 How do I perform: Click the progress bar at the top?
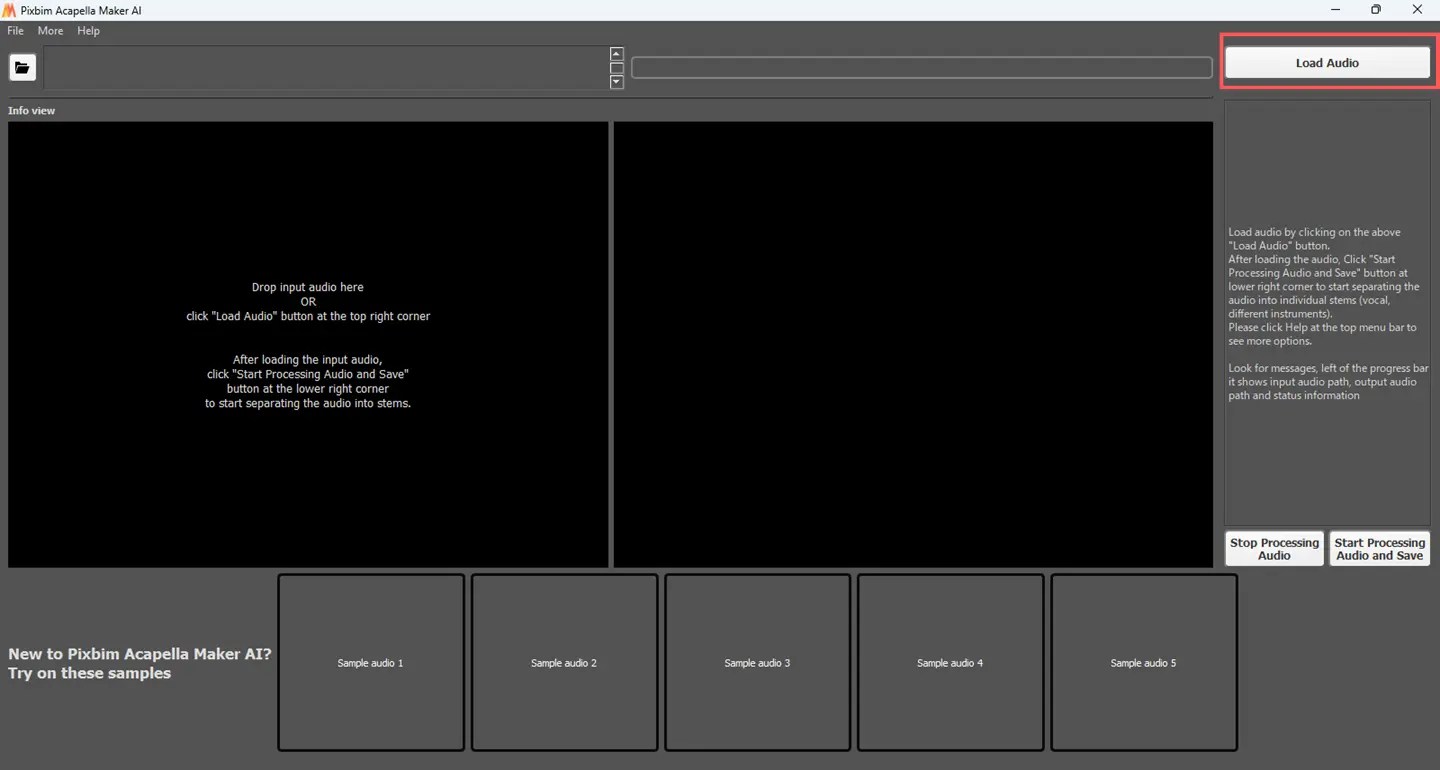click(x=921, y=68)
